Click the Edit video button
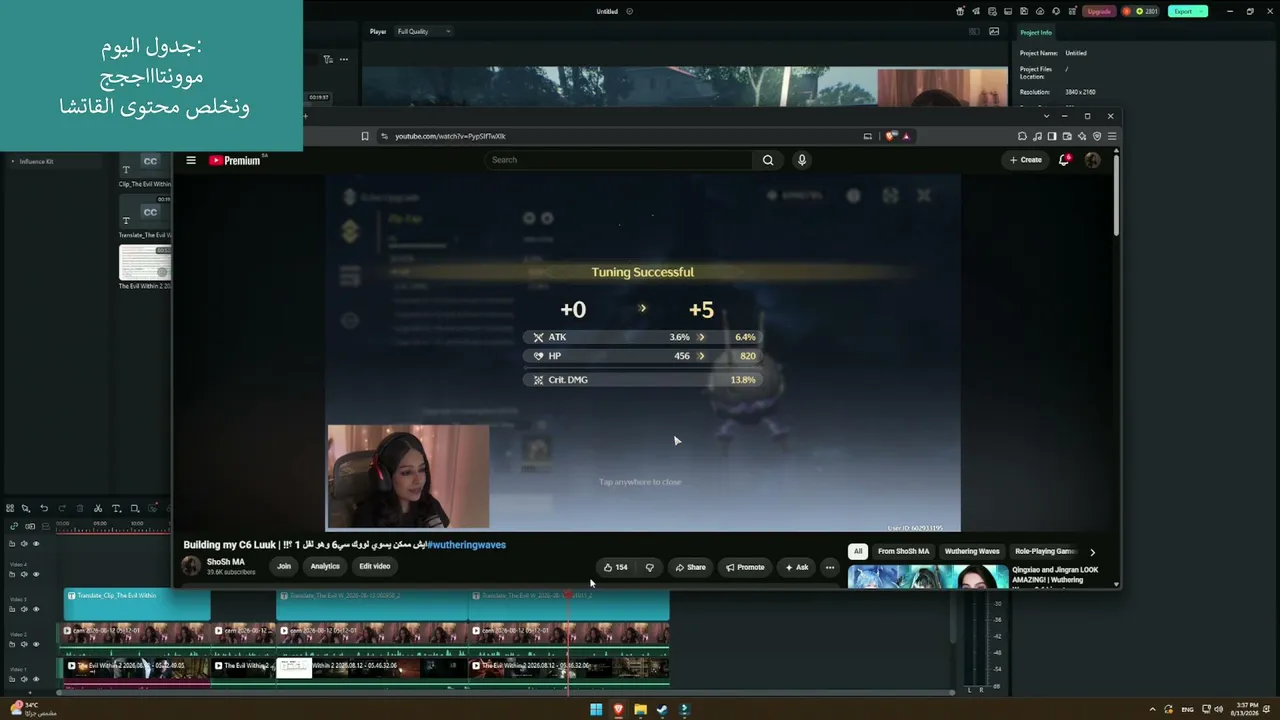The image size is (1280, 720). [x=375, y=566]
